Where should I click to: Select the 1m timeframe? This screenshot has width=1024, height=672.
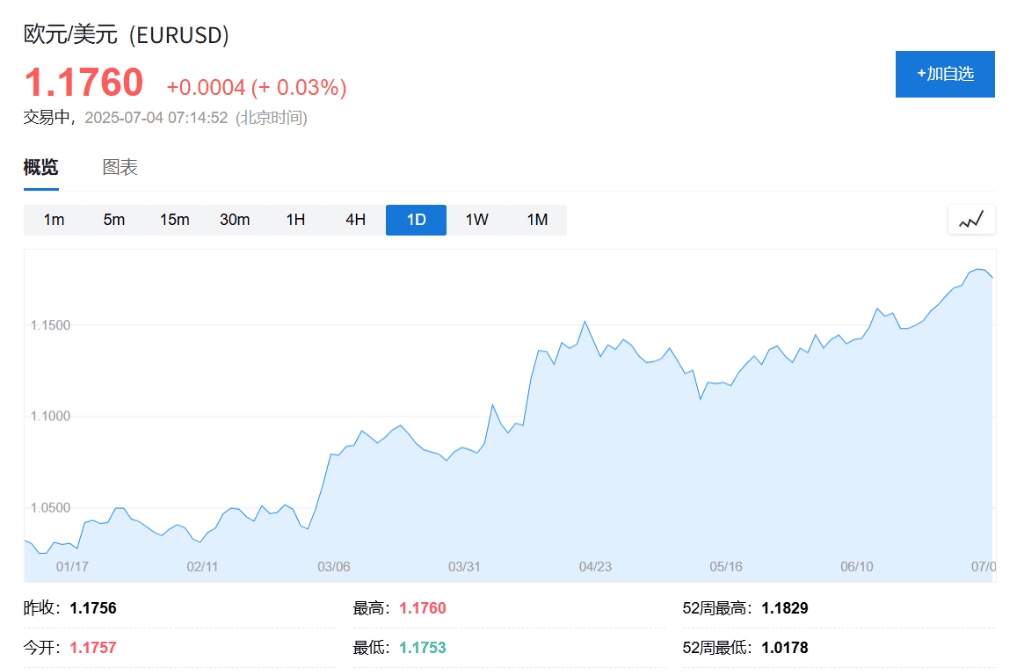54,220
